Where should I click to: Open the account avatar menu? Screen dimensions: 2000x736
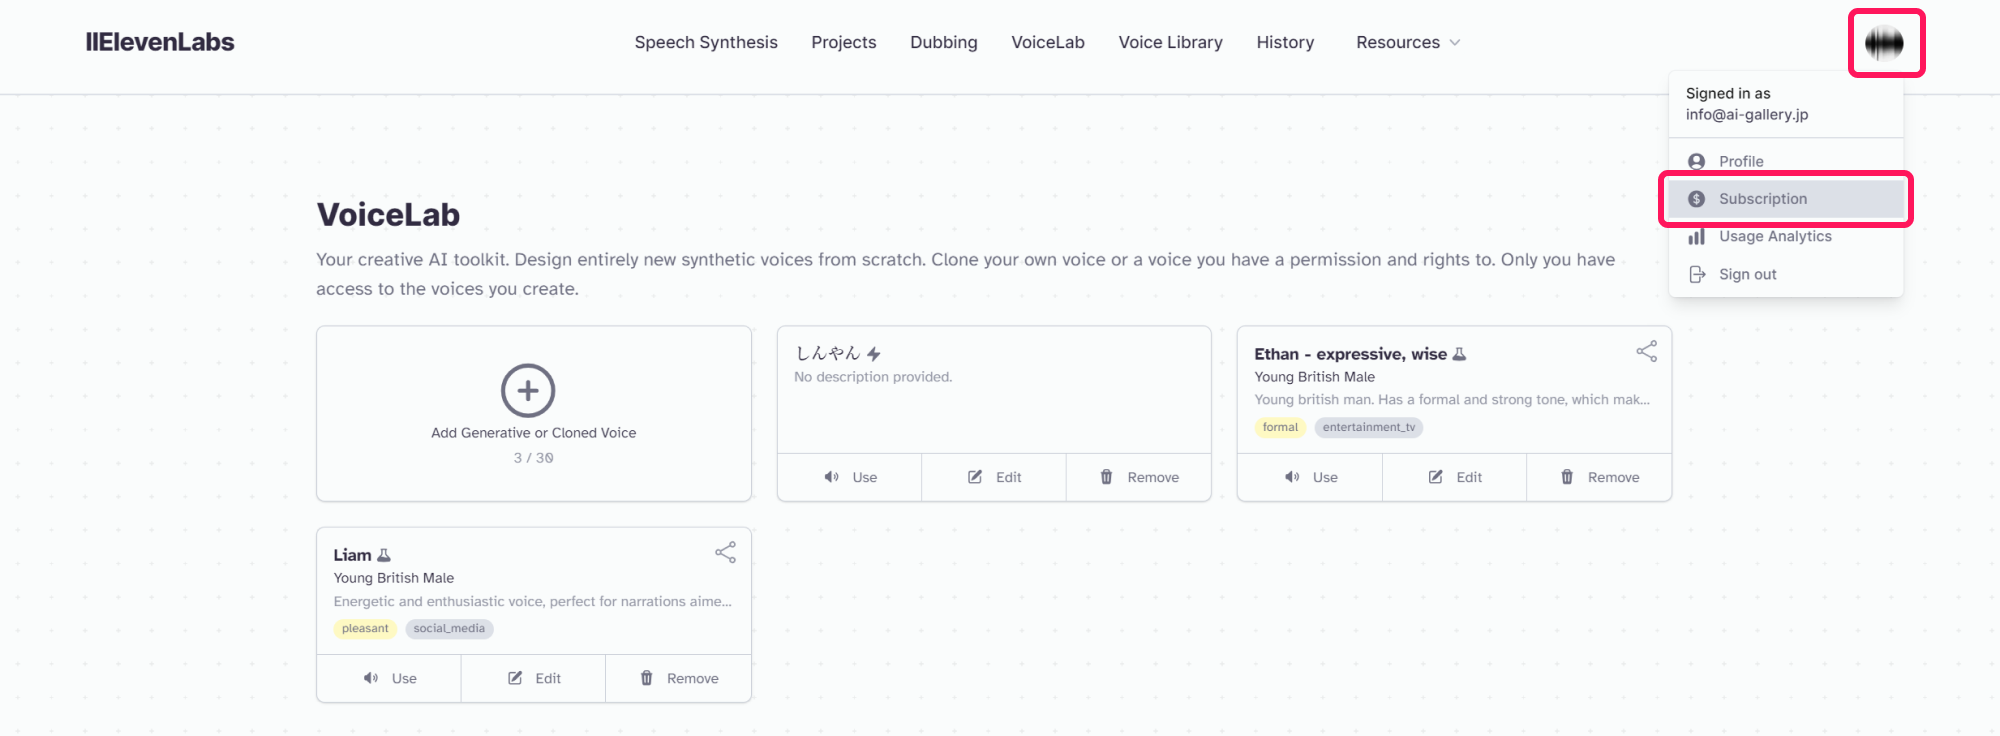[1884, 43]
